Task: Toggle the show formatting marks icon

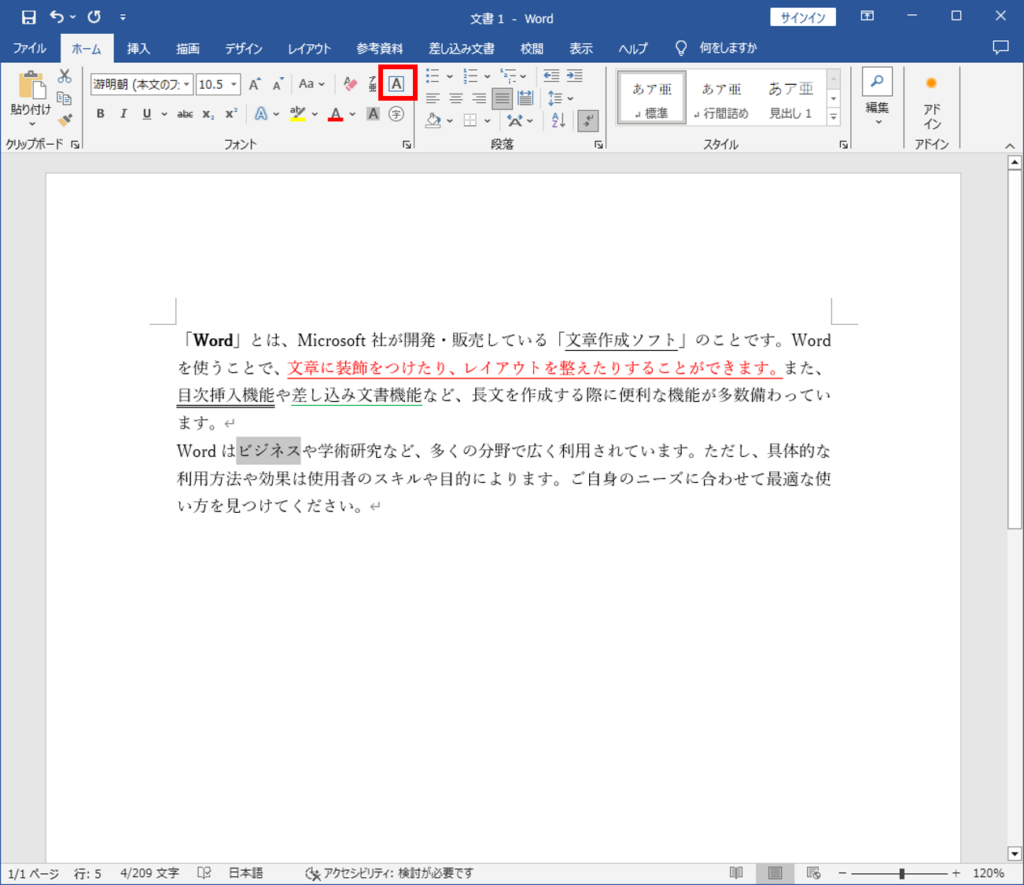Action: (587, 120)
